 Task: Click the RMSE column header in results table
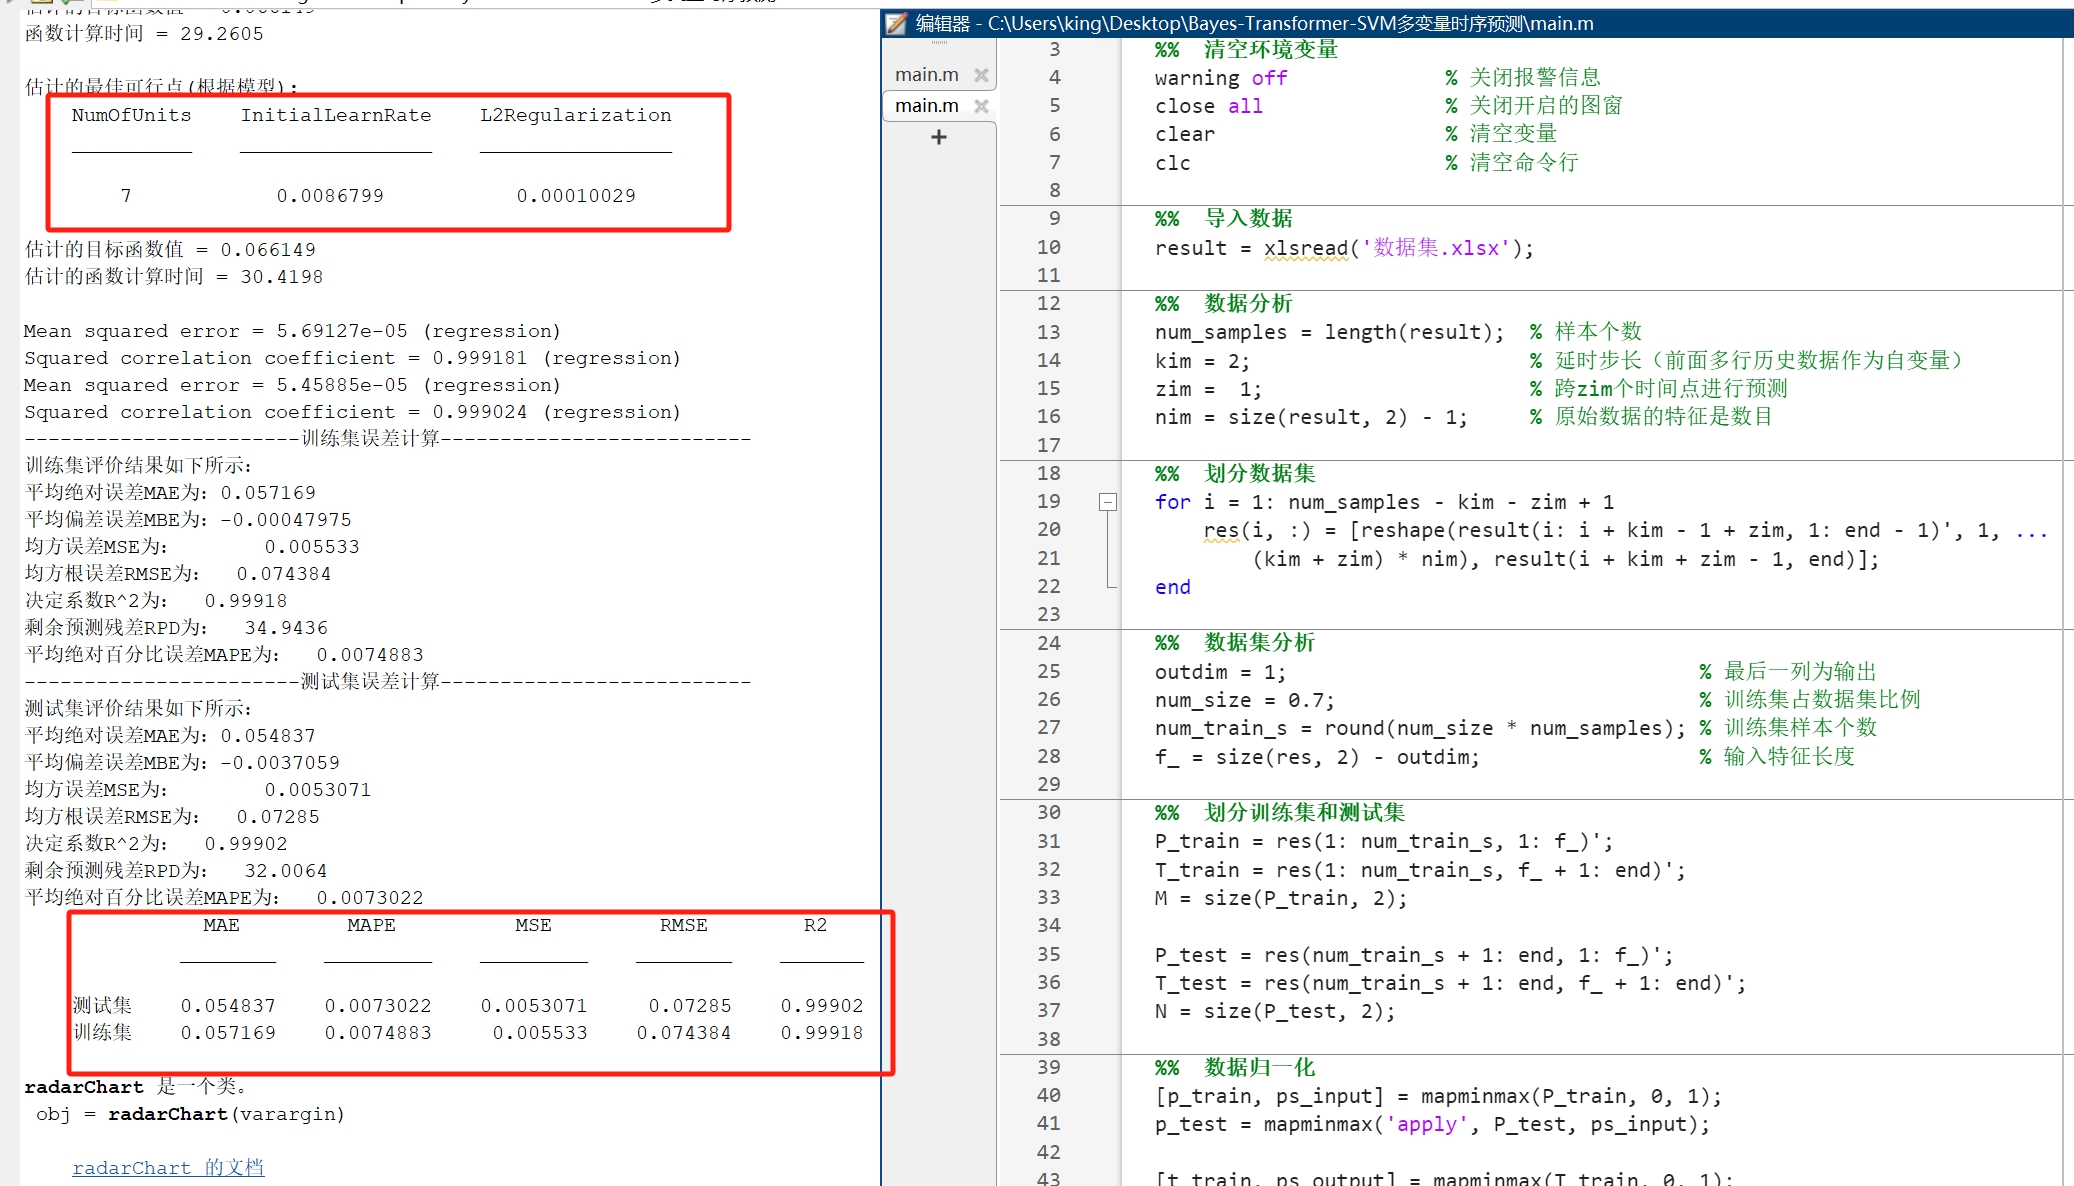tap(683, 925)
